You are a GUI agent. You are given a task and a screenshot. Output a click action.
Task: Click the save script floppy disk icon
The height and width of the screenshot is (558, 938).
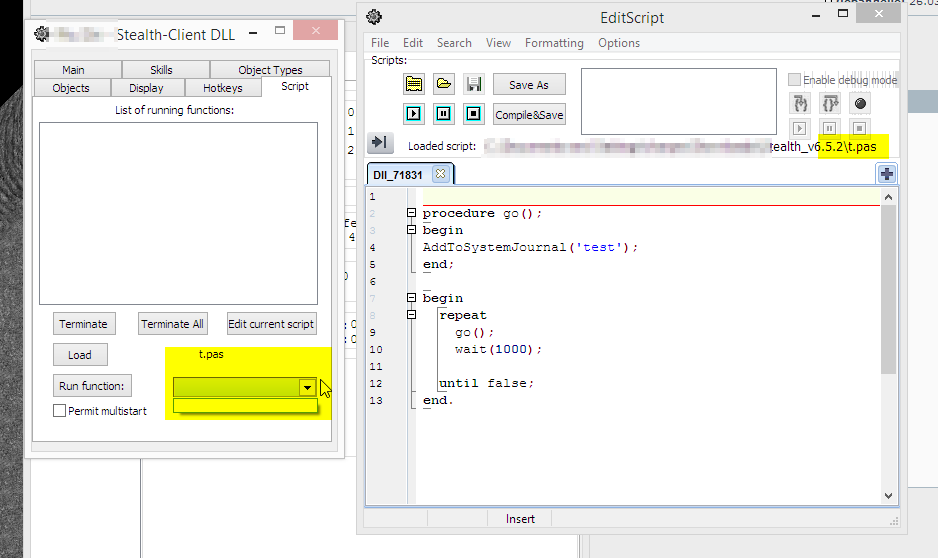(x=474, y=85)
